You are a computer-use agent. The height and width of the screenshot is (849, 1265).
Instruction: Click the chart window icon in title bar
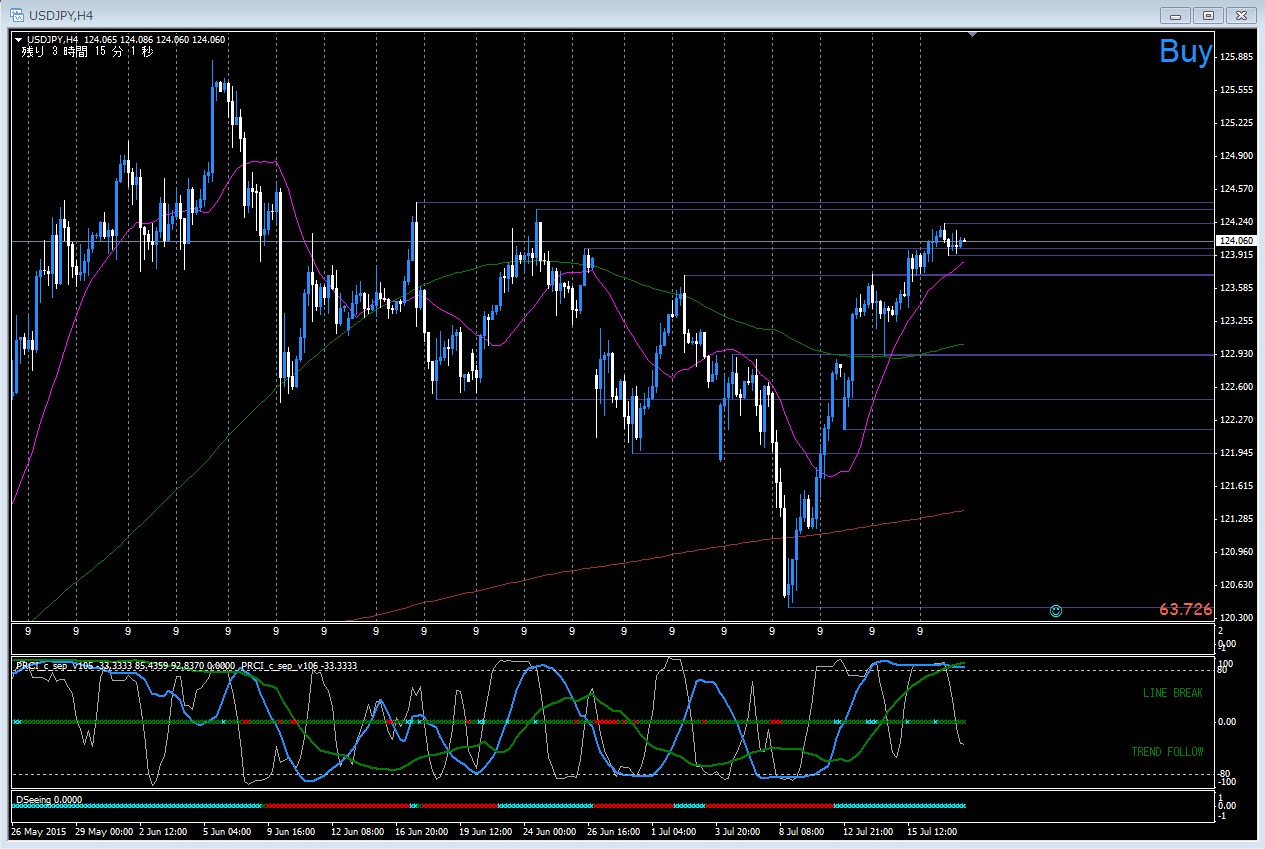click(x=17, y=14)
